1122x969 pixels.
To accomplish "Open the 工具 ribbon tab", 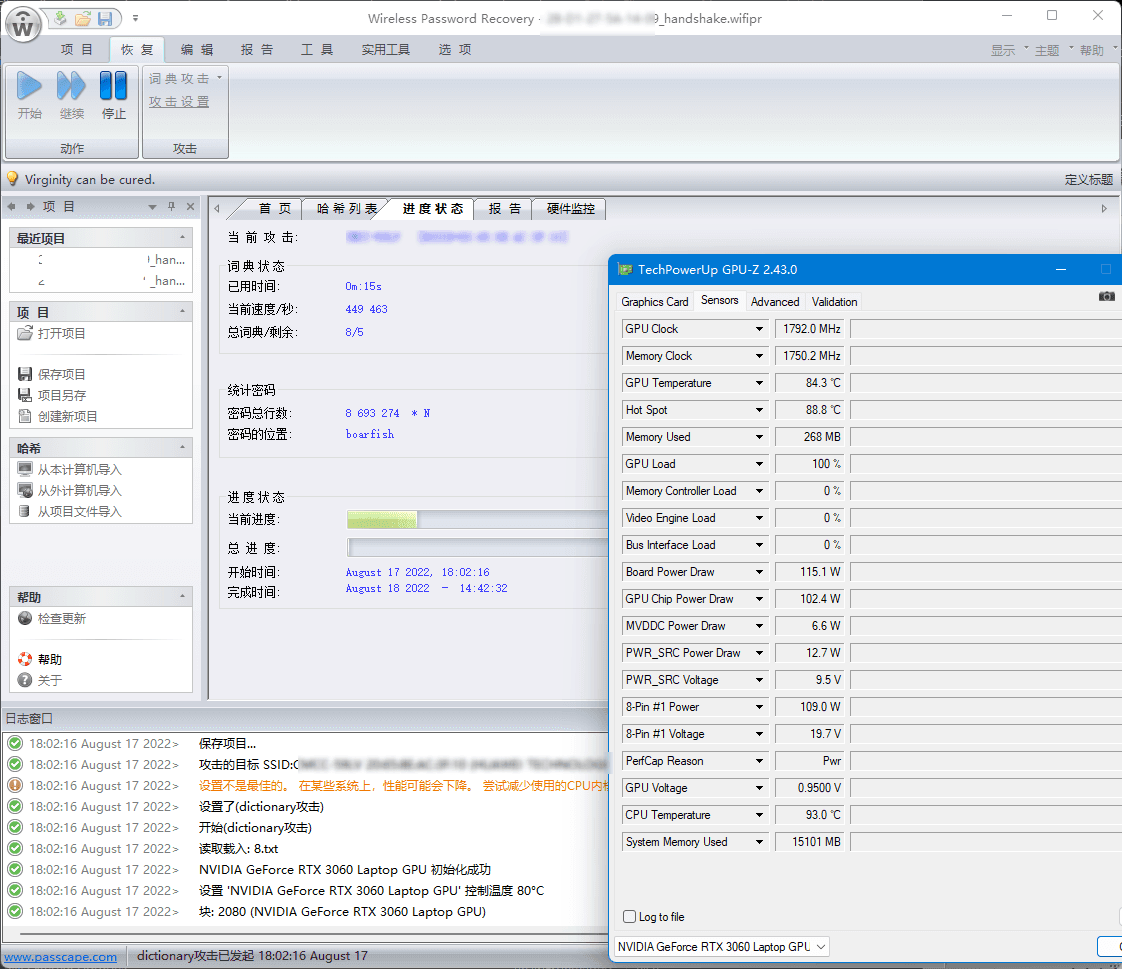I will pos(317,49).
